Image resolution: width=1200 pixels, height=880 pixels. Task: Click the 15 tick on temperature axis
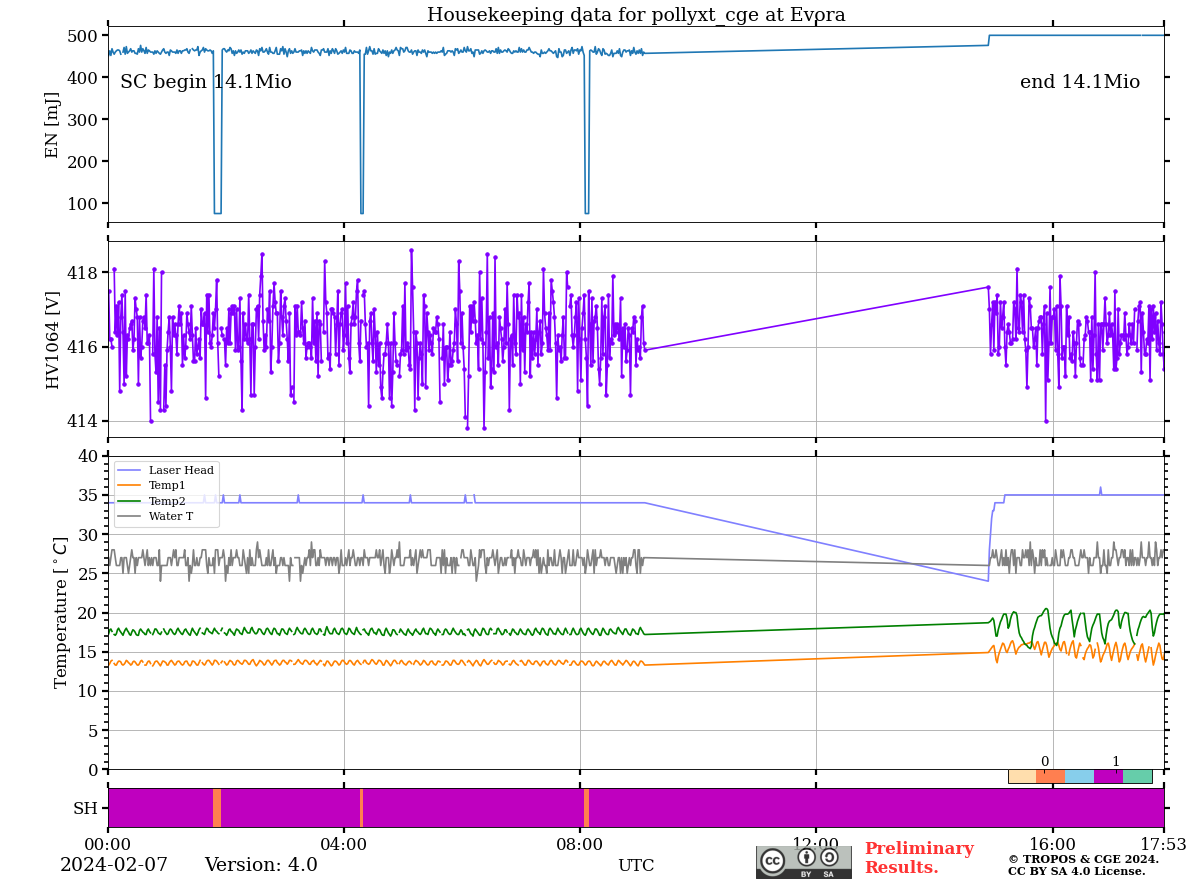[89, 652]
